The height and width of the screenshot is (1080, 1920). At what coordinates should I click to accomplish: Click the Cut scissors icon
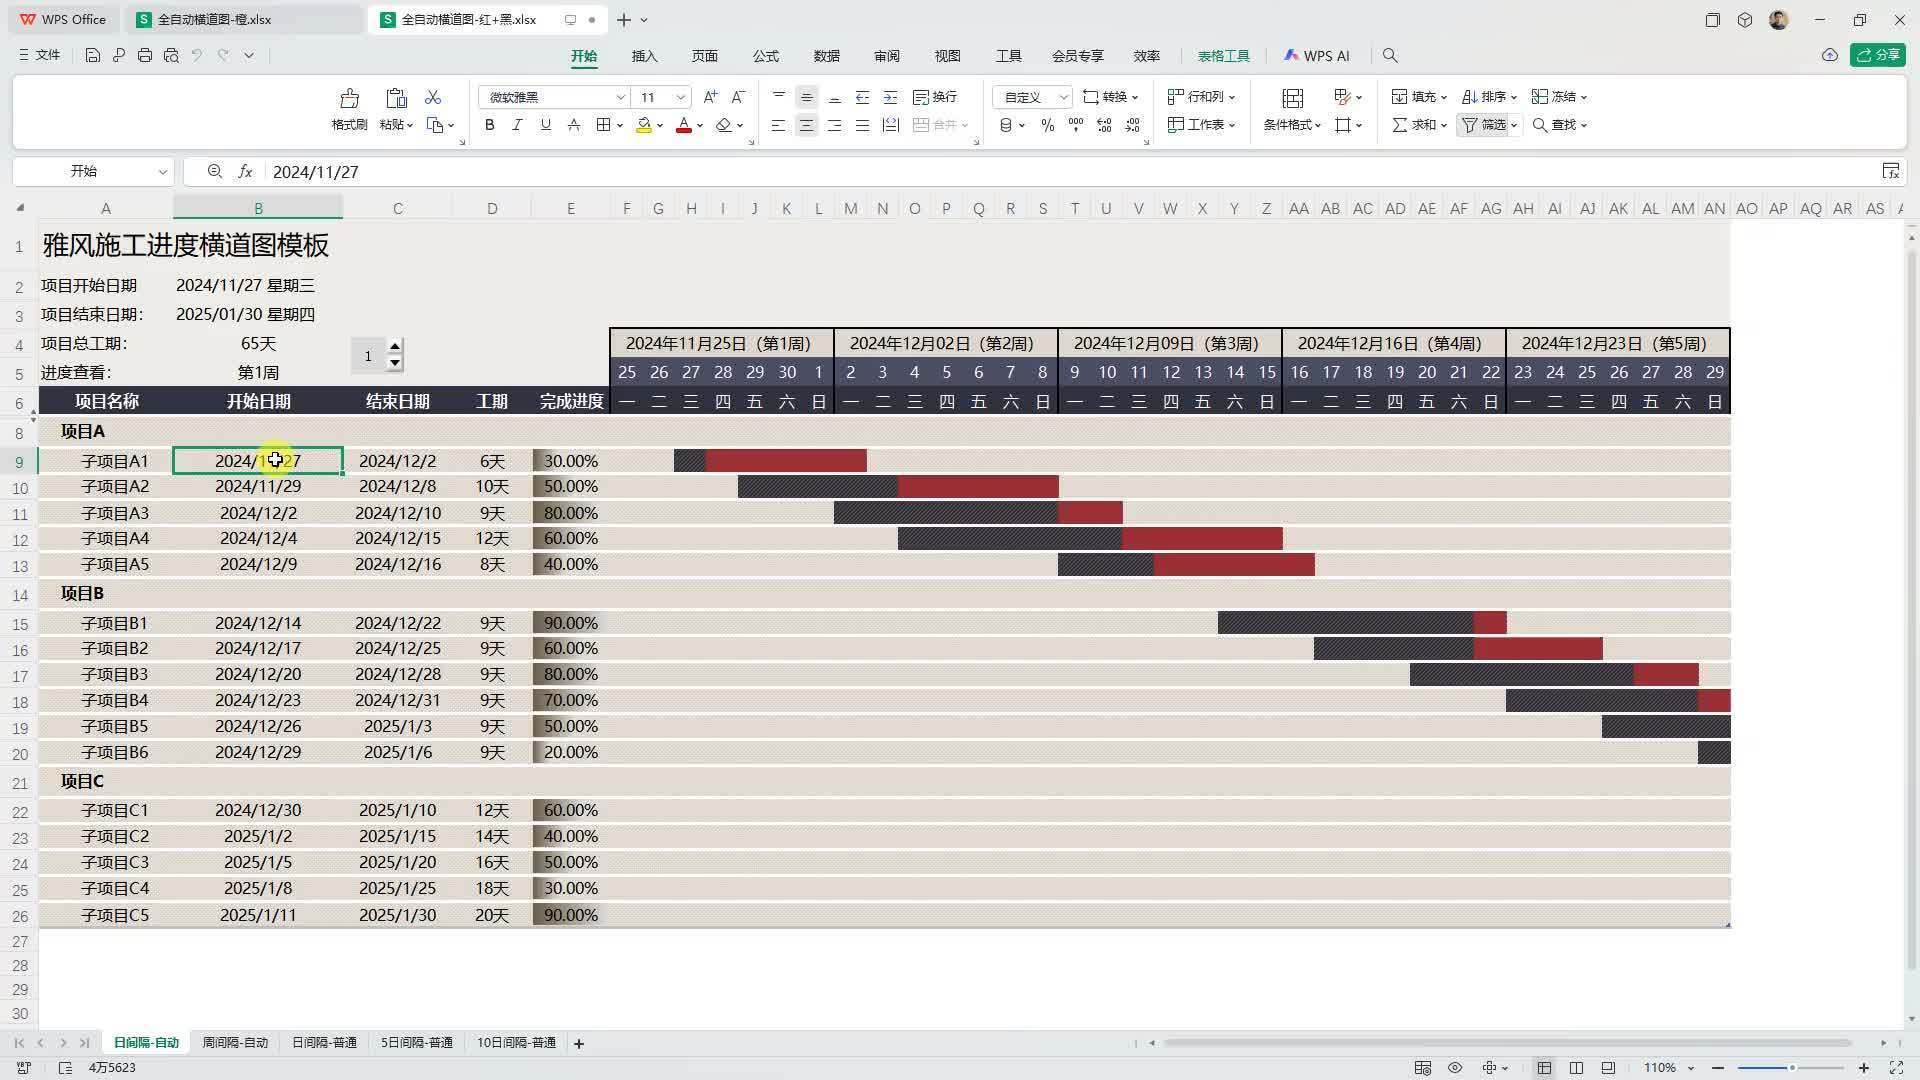433,97
